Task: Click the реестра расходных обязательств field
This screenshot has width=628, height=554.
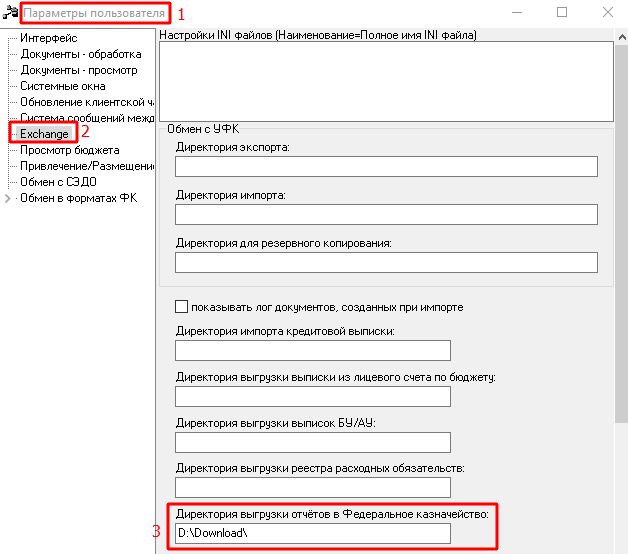Action: coord(313,488)
